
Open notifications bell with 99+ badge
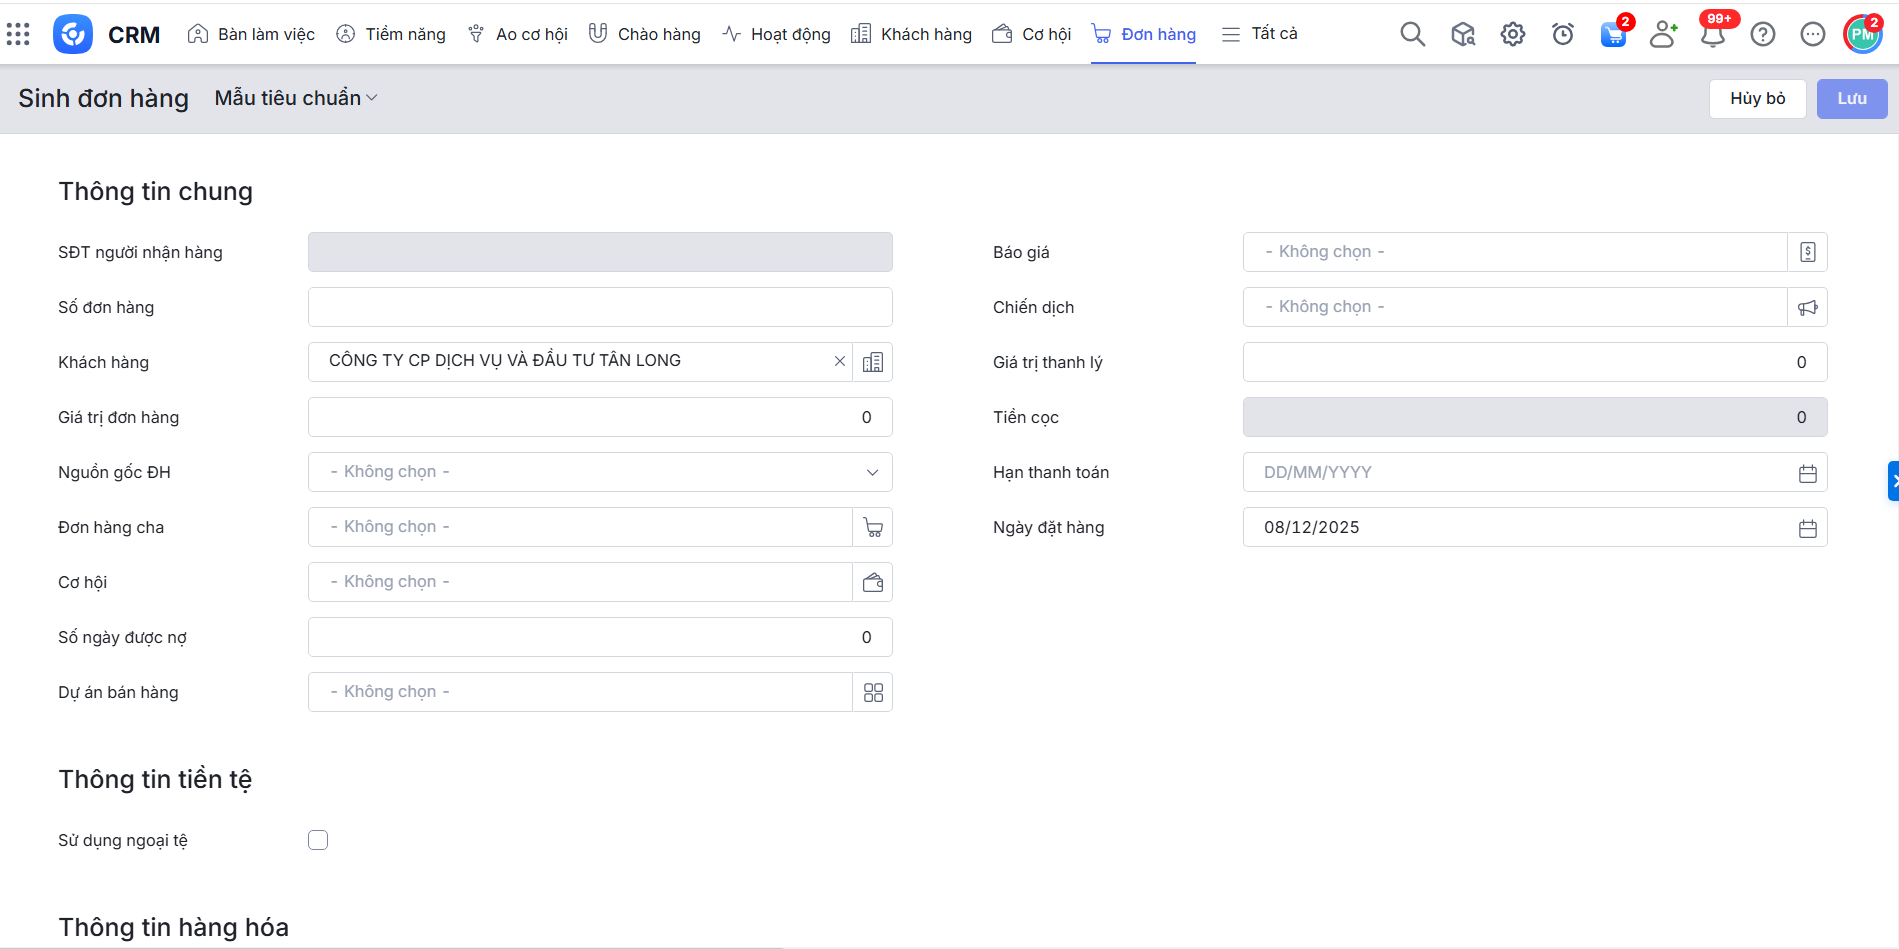[x=1712, y=35]
